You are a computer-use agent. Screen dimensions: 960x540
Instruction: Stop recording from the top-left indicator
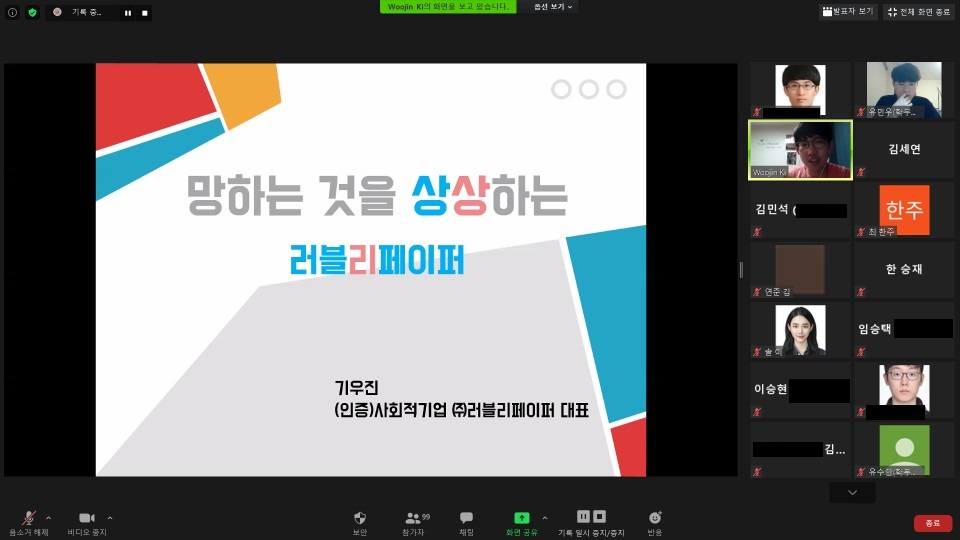[144, 13]
